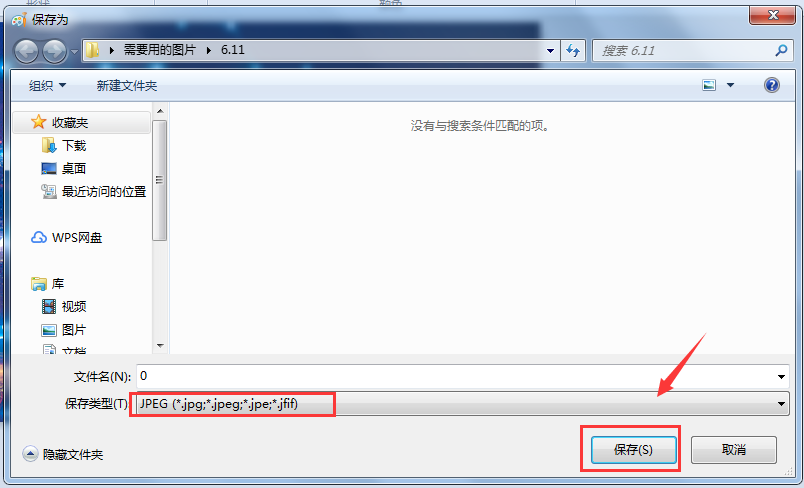Screen dimensions: 804x488
Task: Click 新建文件夹 in the toolbar
Action: (x=127, y=86)
